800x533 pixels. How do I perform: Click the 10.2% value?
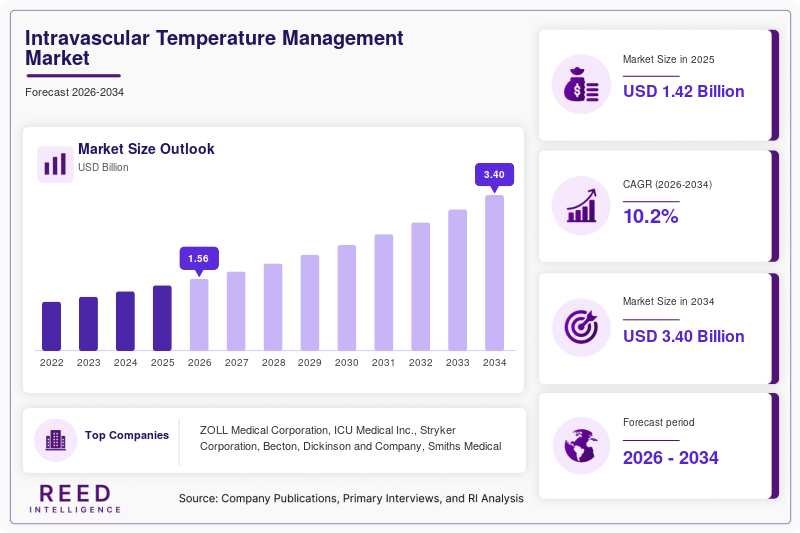[651, 216]
